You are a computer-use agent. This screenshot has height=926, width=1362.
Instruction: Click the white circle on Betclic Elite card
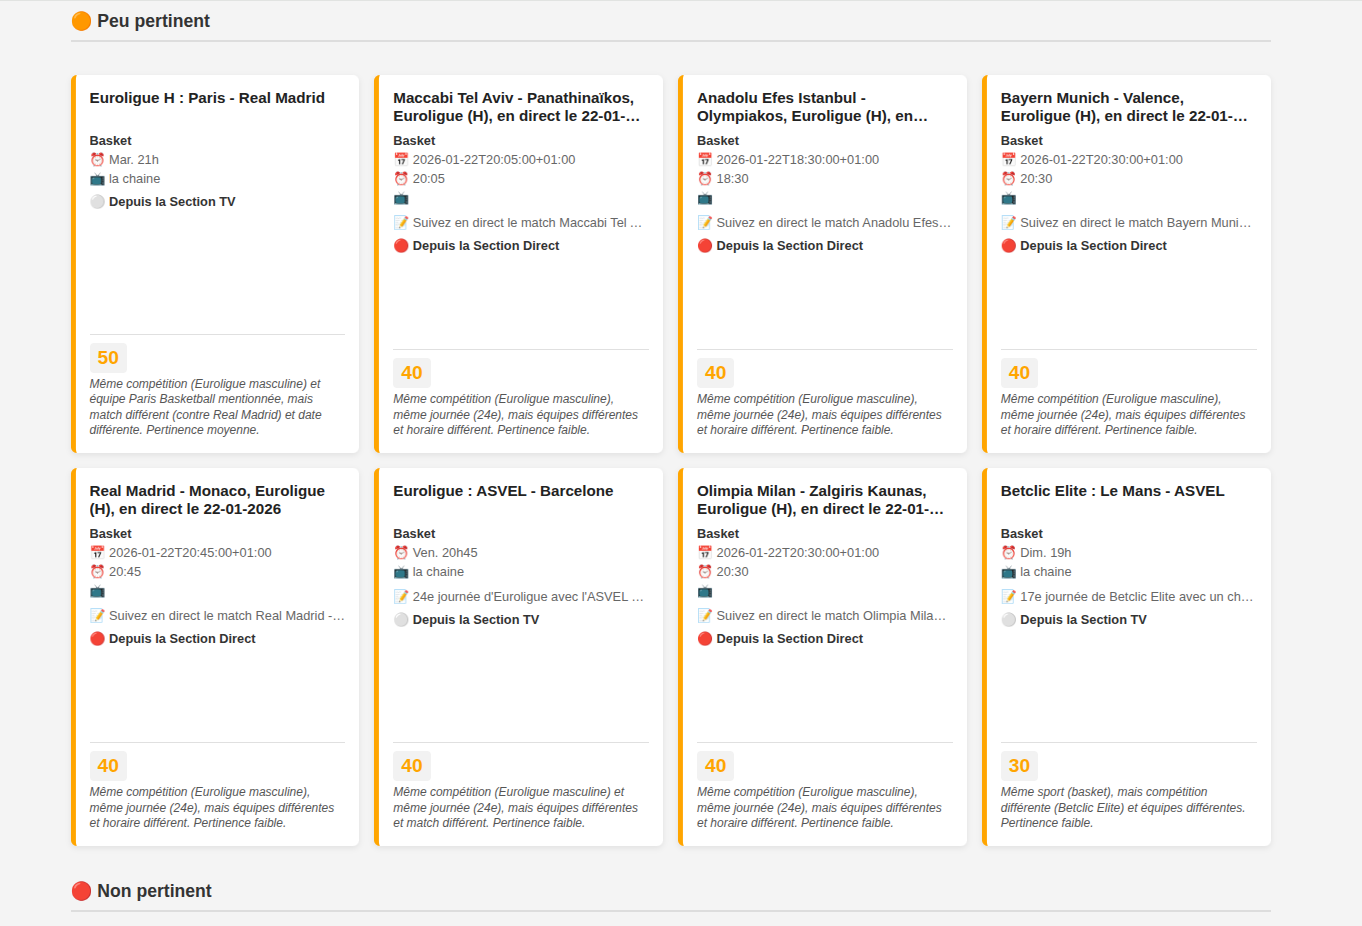tap(1009, 620)
